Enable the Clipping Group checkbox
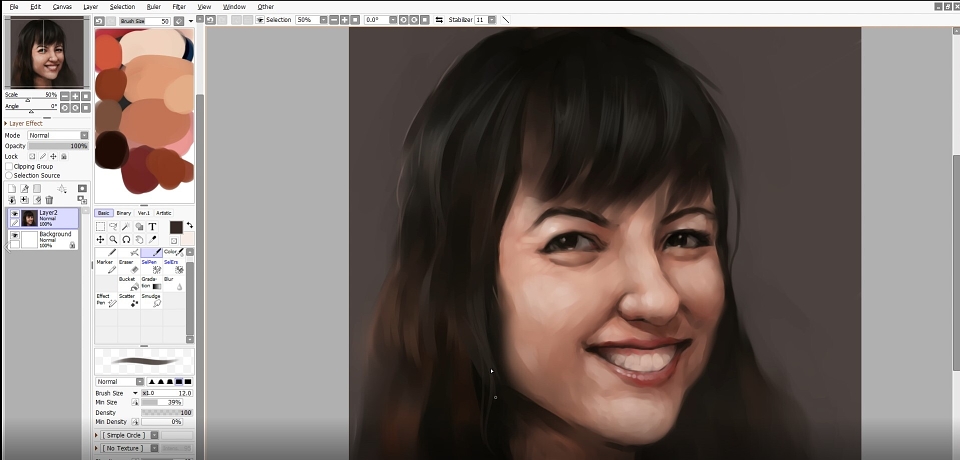 pos(9,167)
